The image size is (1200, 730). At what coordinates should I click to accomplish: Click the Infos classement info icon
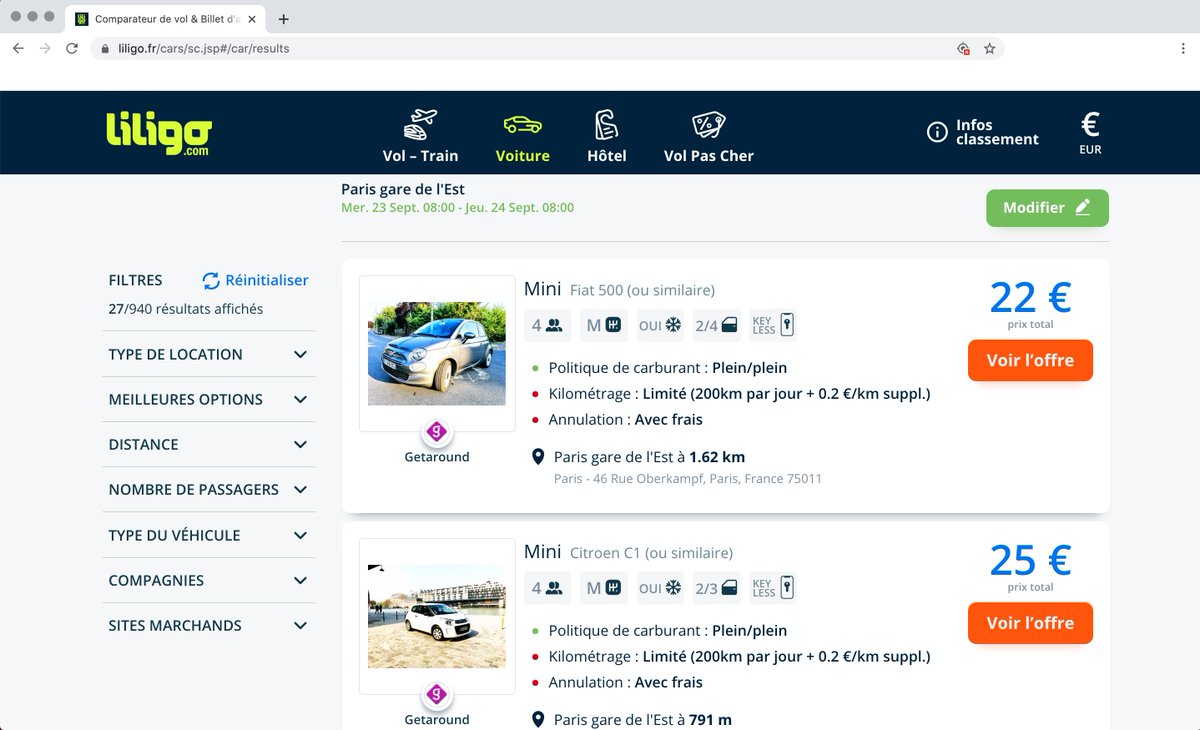(937, 132)
